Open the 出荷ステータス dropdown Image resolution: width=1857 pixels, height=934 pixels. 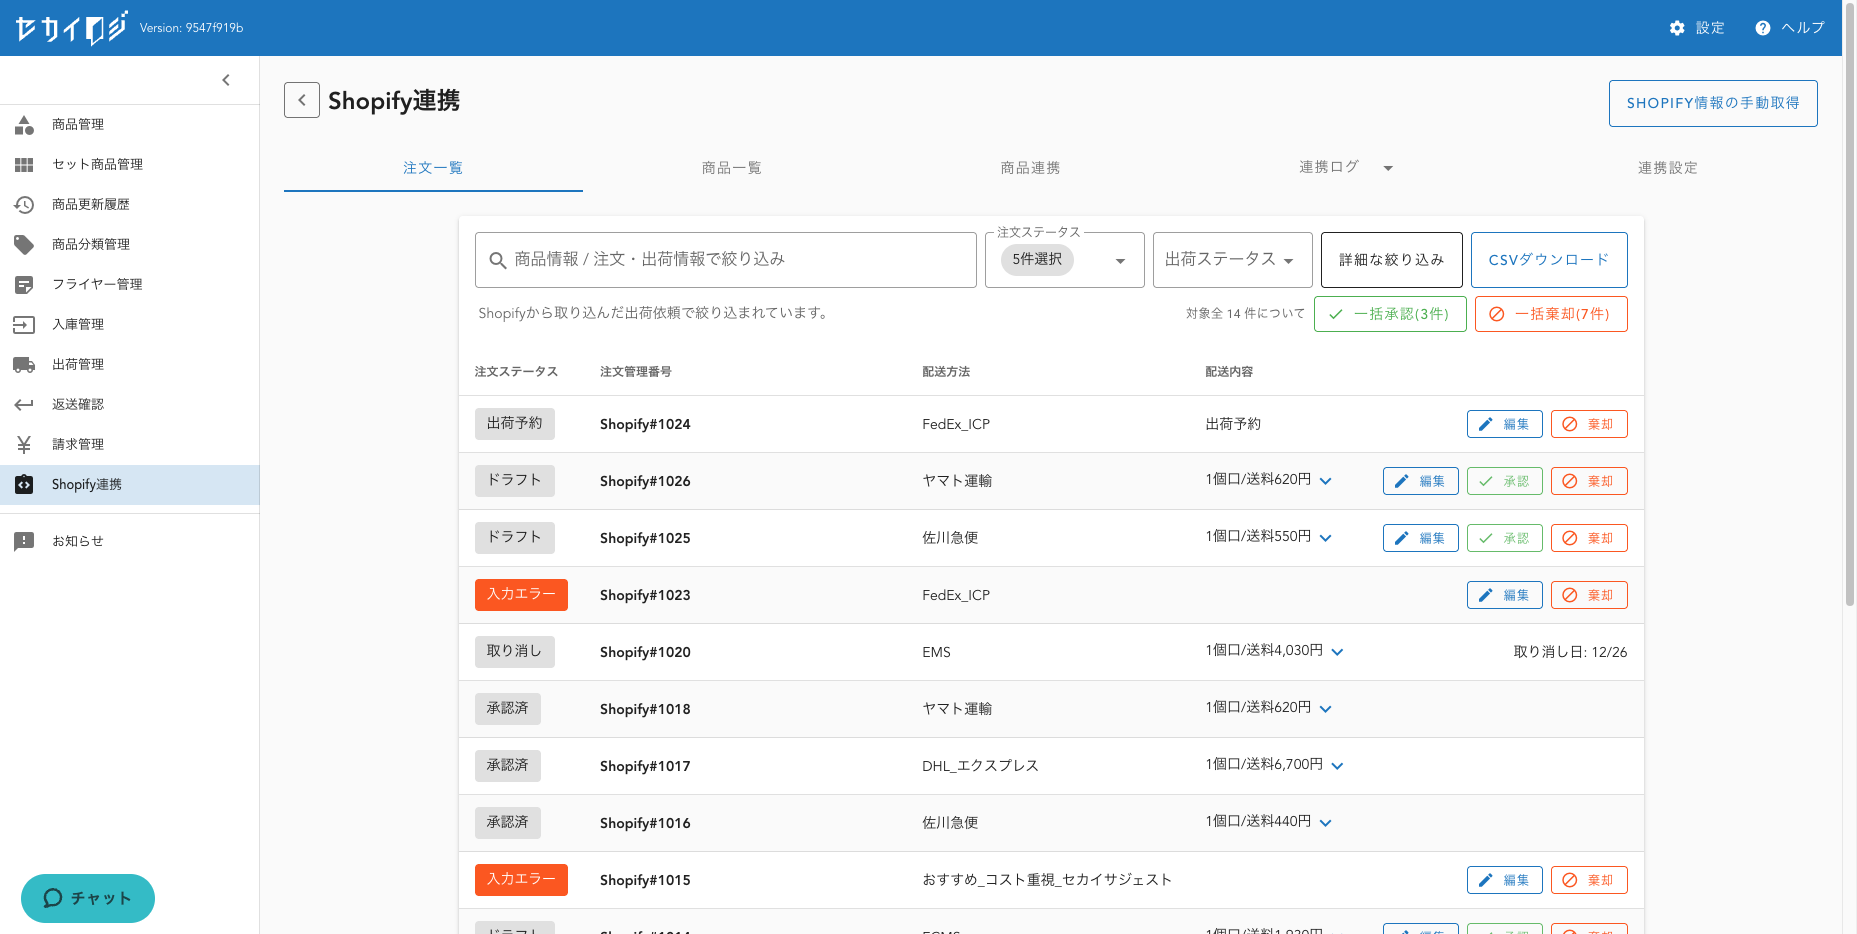(x=1229, y=260)
